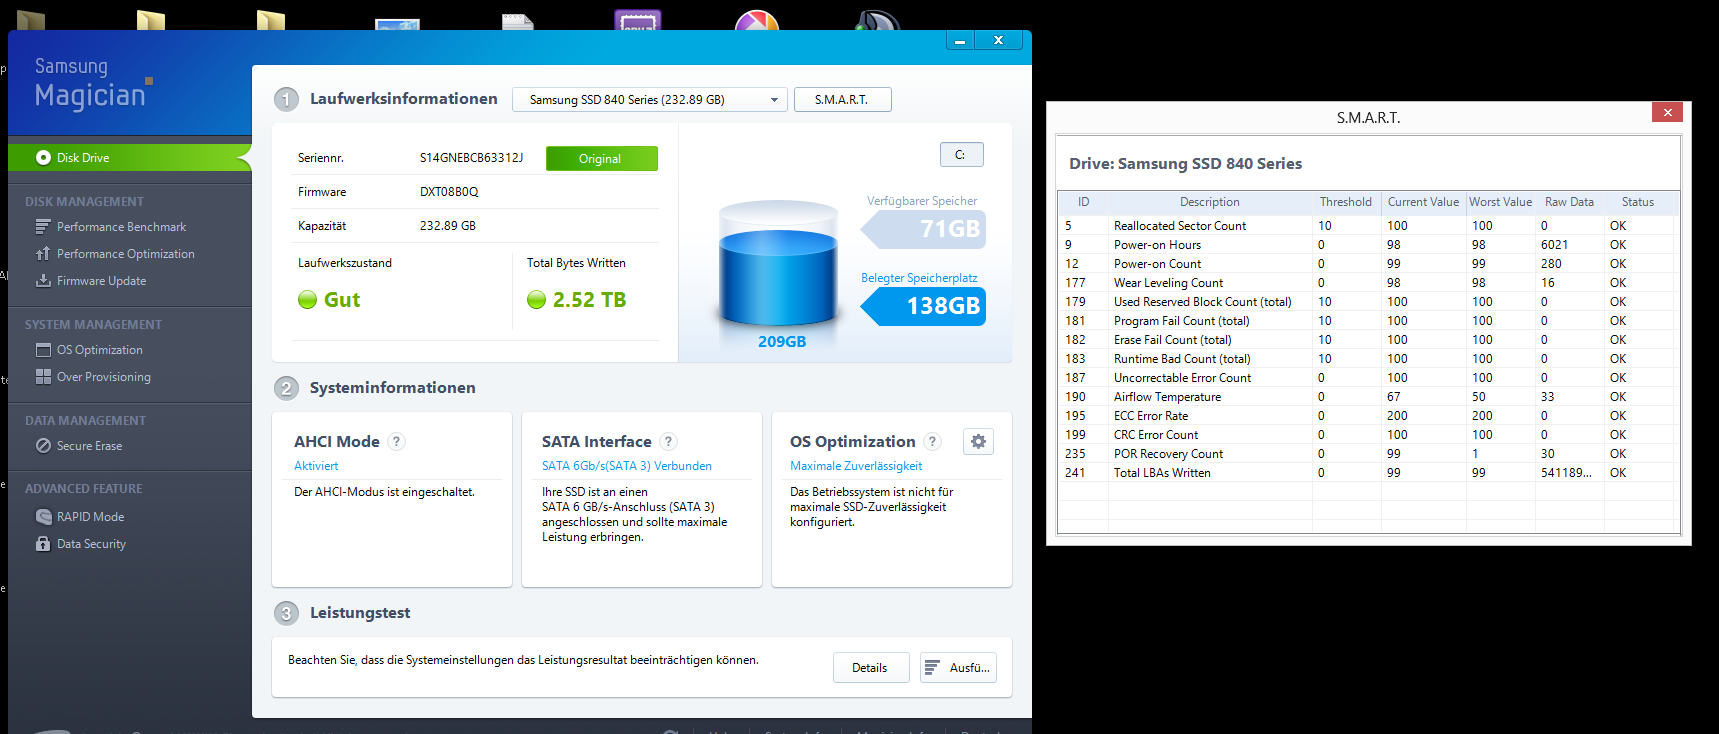The image size is (1719, 734).
Task: Select the Power-on Count row
Action: coord(1368,264)
